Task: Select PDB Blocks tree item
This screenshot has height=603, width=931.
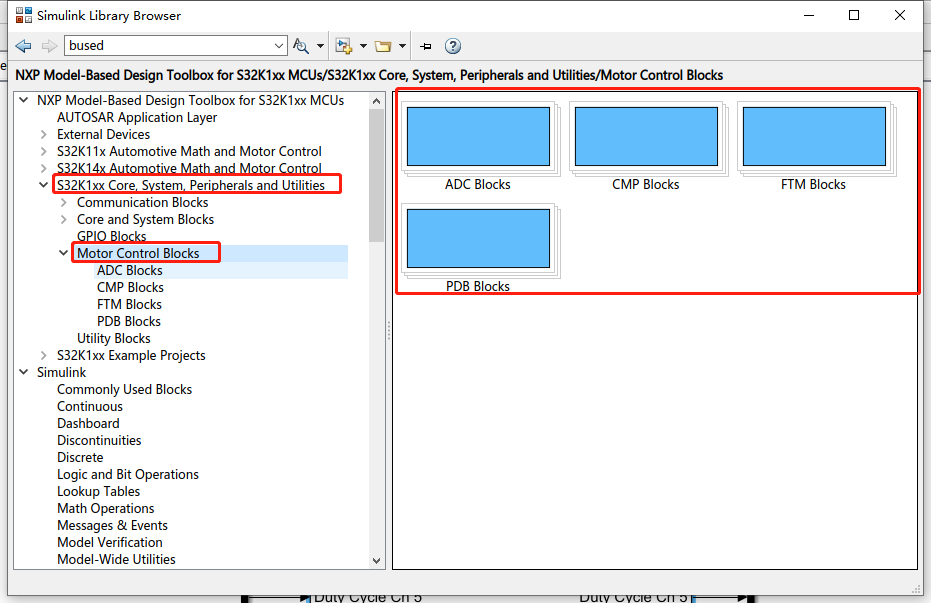Action: 129,322
